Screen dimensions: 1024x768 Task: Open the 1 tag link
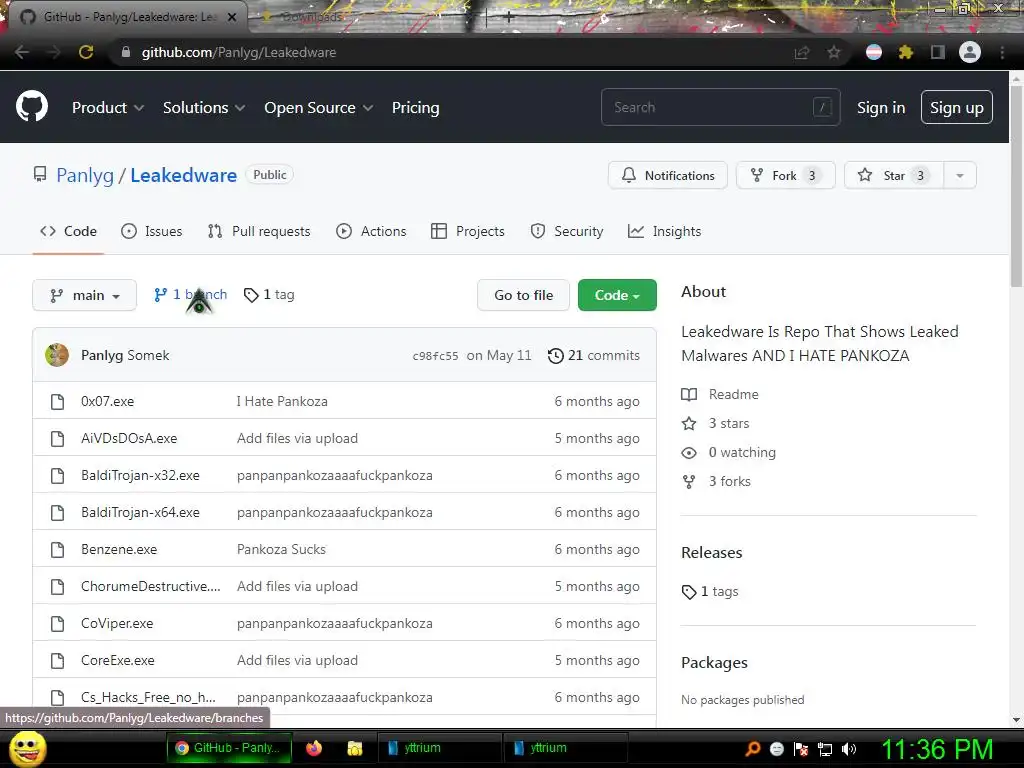pyautogui.click(x=269, y=295)
